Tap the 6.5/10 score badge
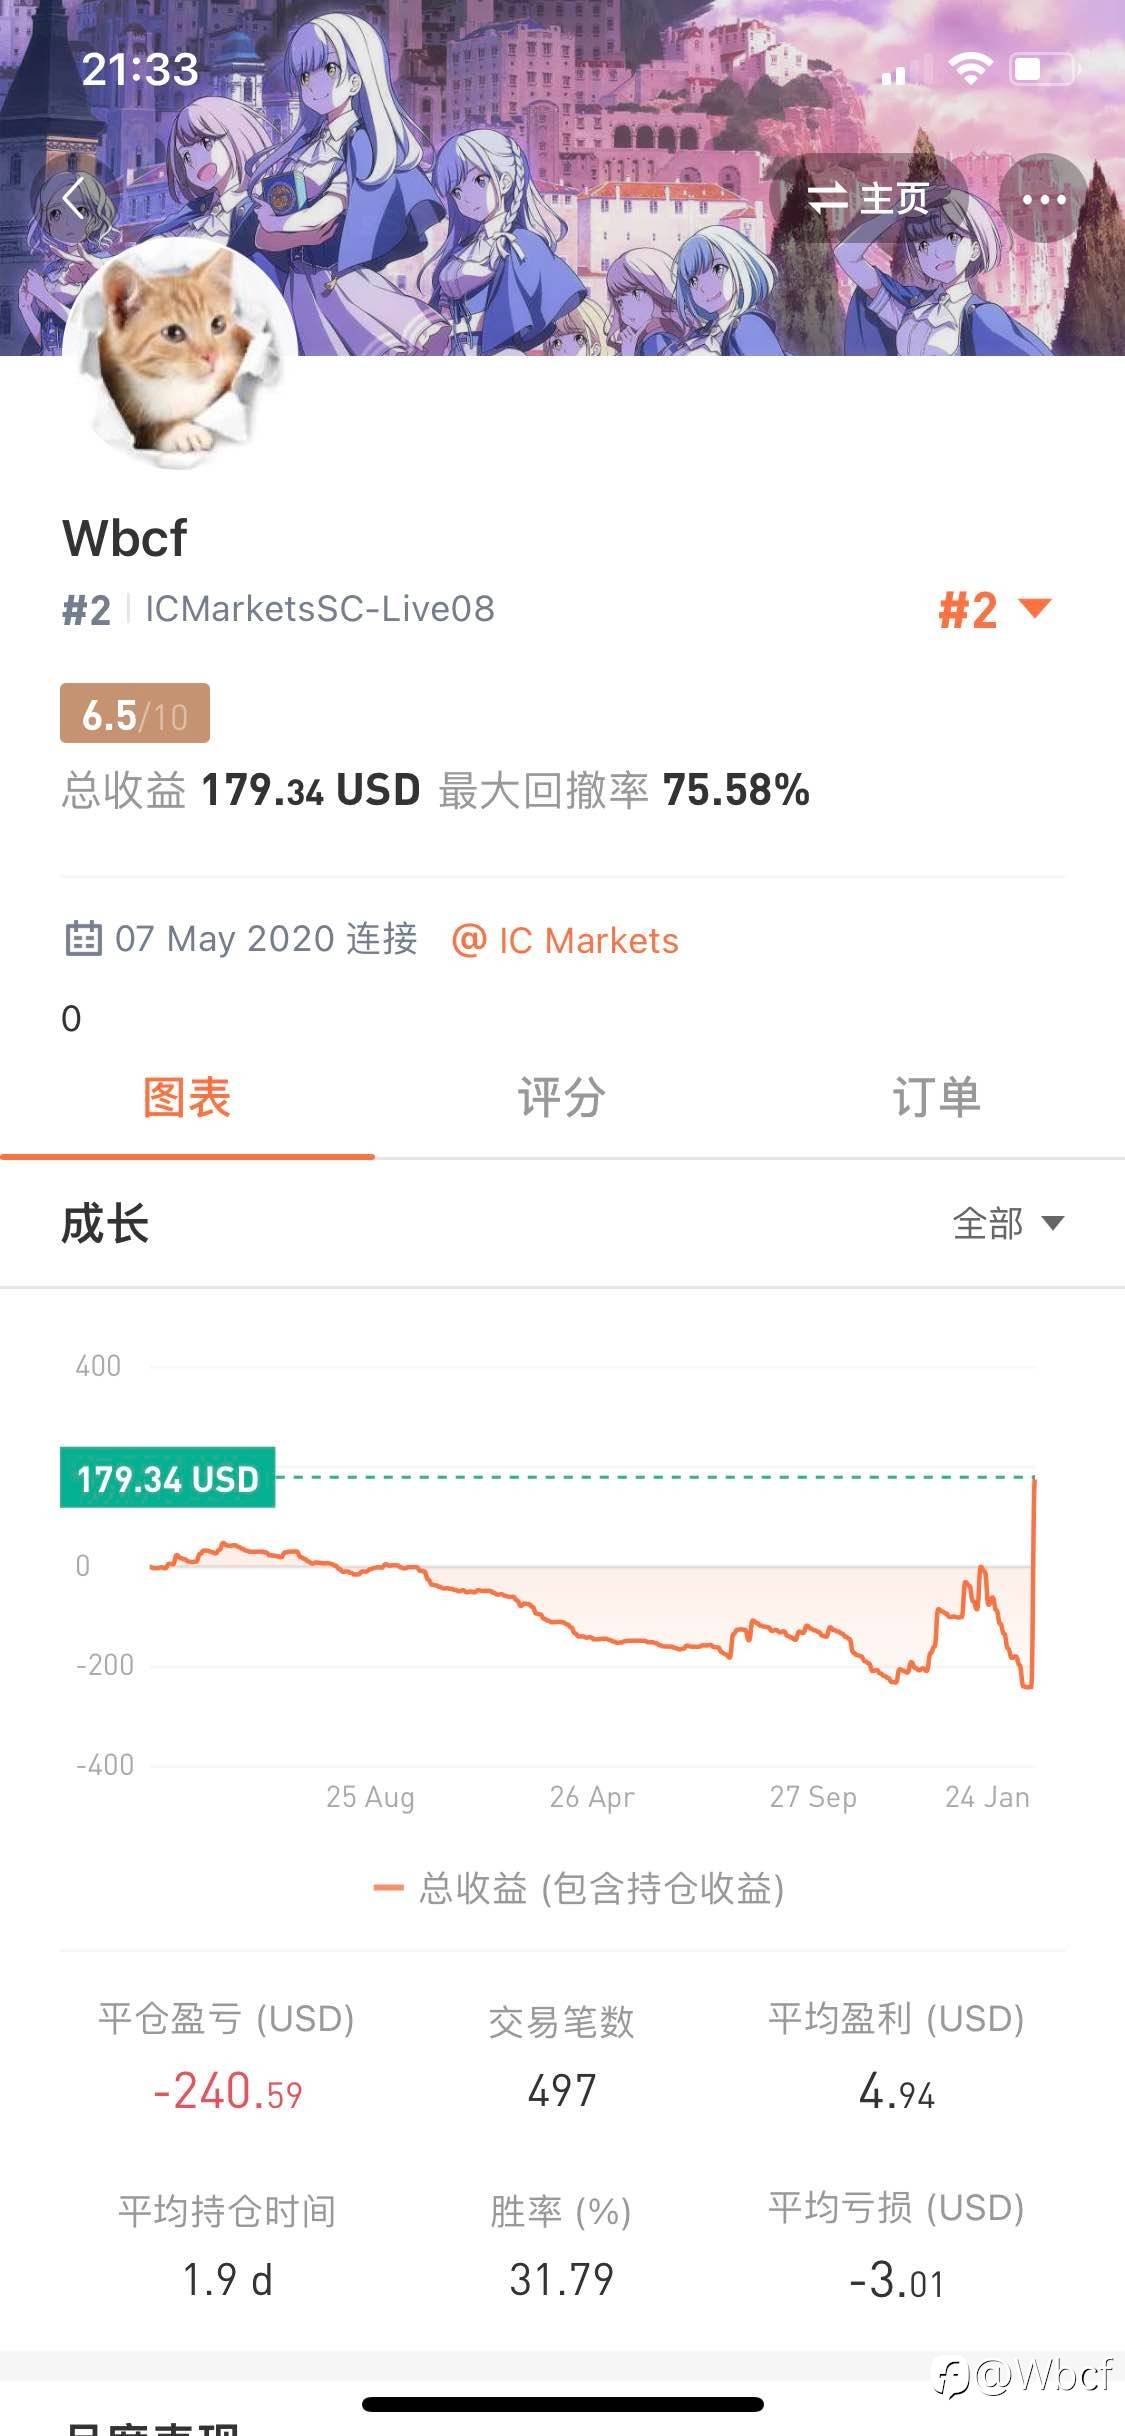1125x2436 pixels. point(135,714)
